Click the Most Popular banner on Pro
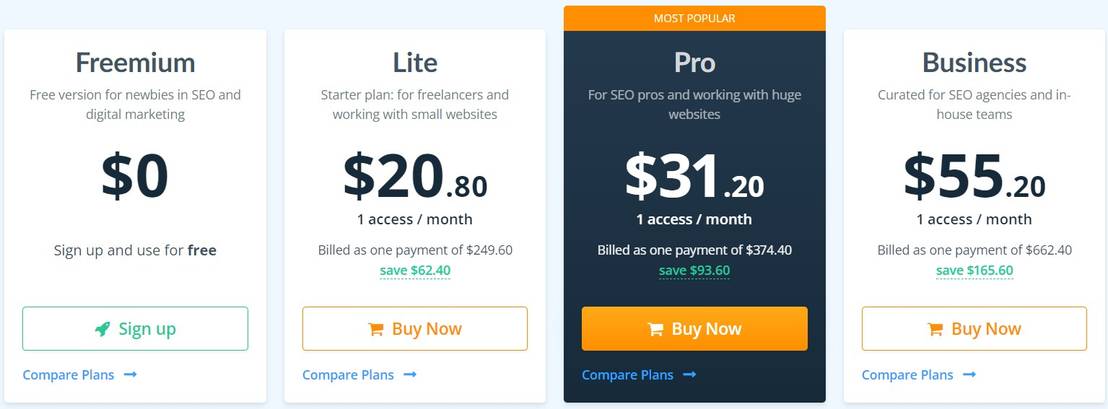Screen dimensions: 1108x409 coord(694,18)
